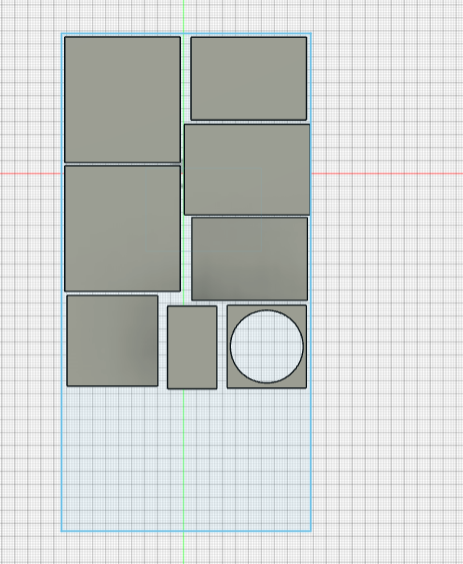Click inside the circular hole cutout

pyautogui.click(x=267, y=346)
